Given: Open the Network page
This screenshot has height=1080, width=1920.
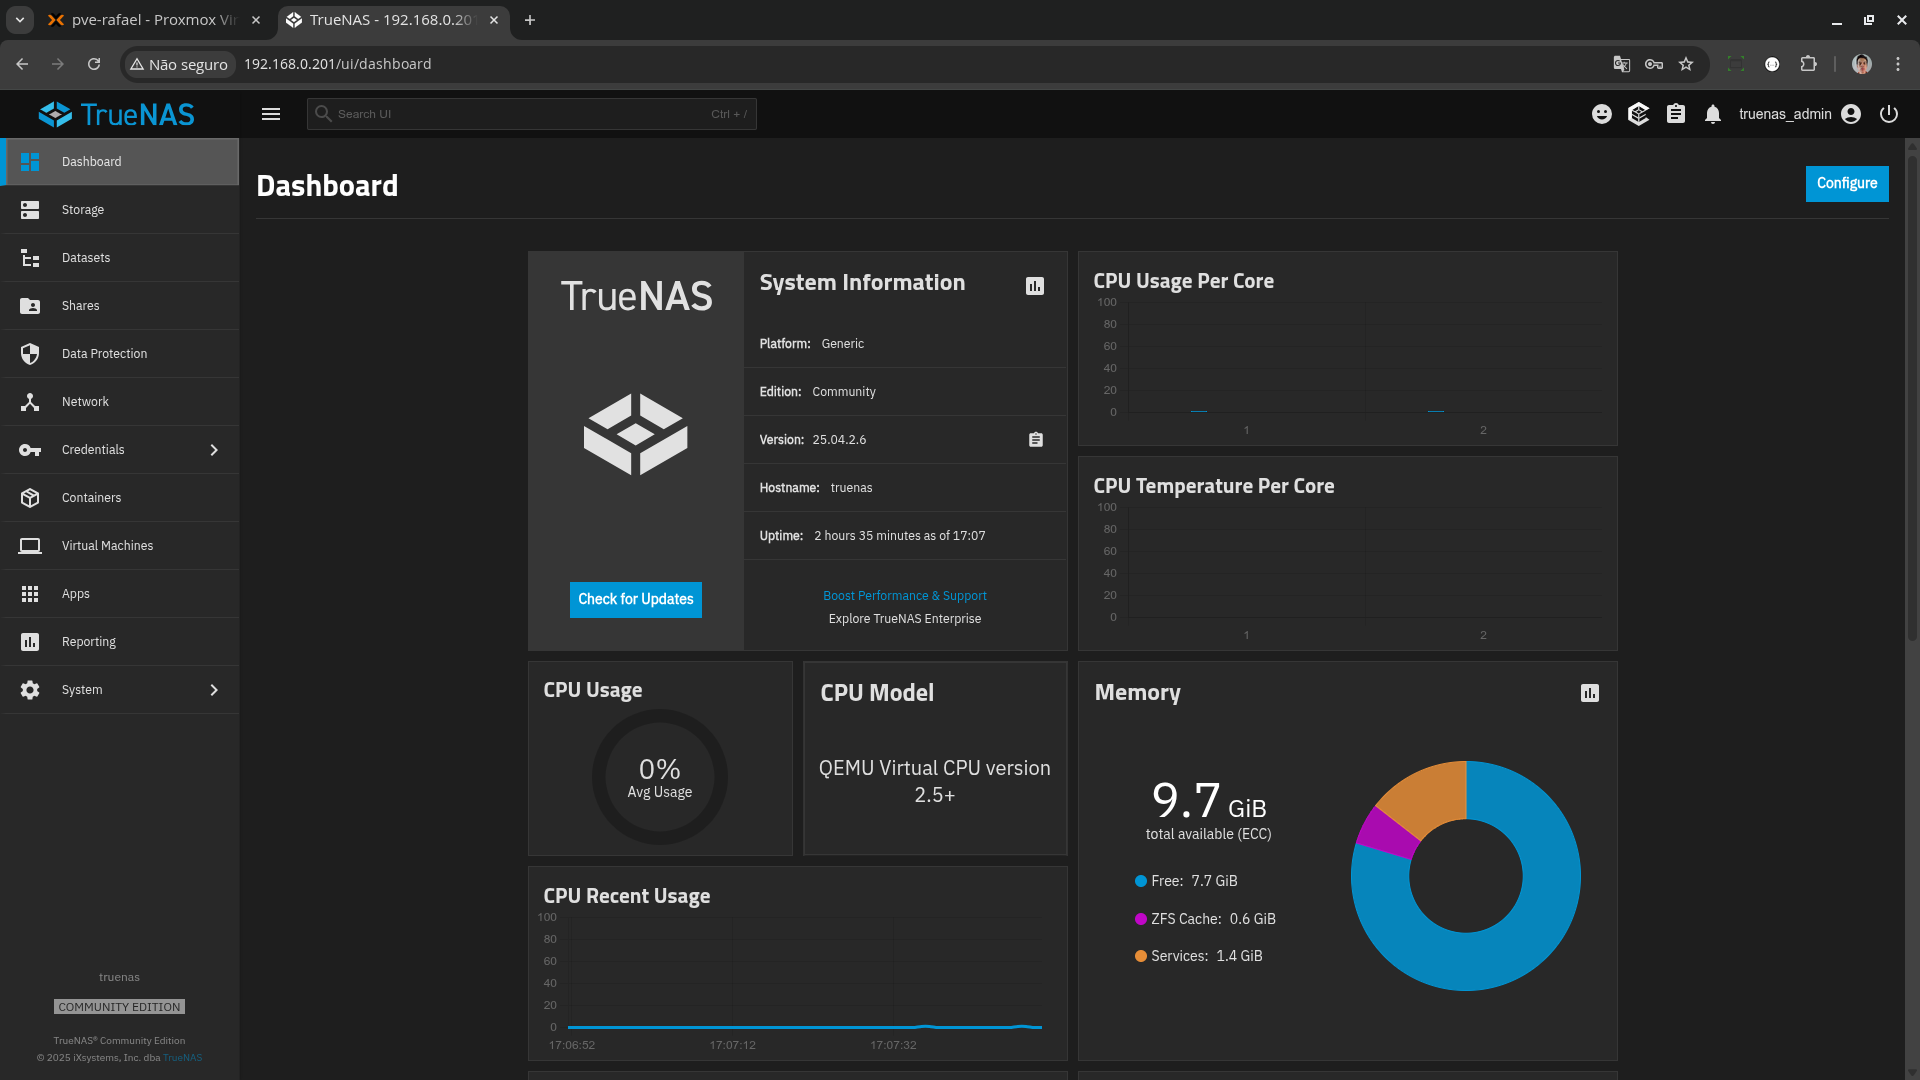Looking at the screenshot, I should [x=121, y=402].
